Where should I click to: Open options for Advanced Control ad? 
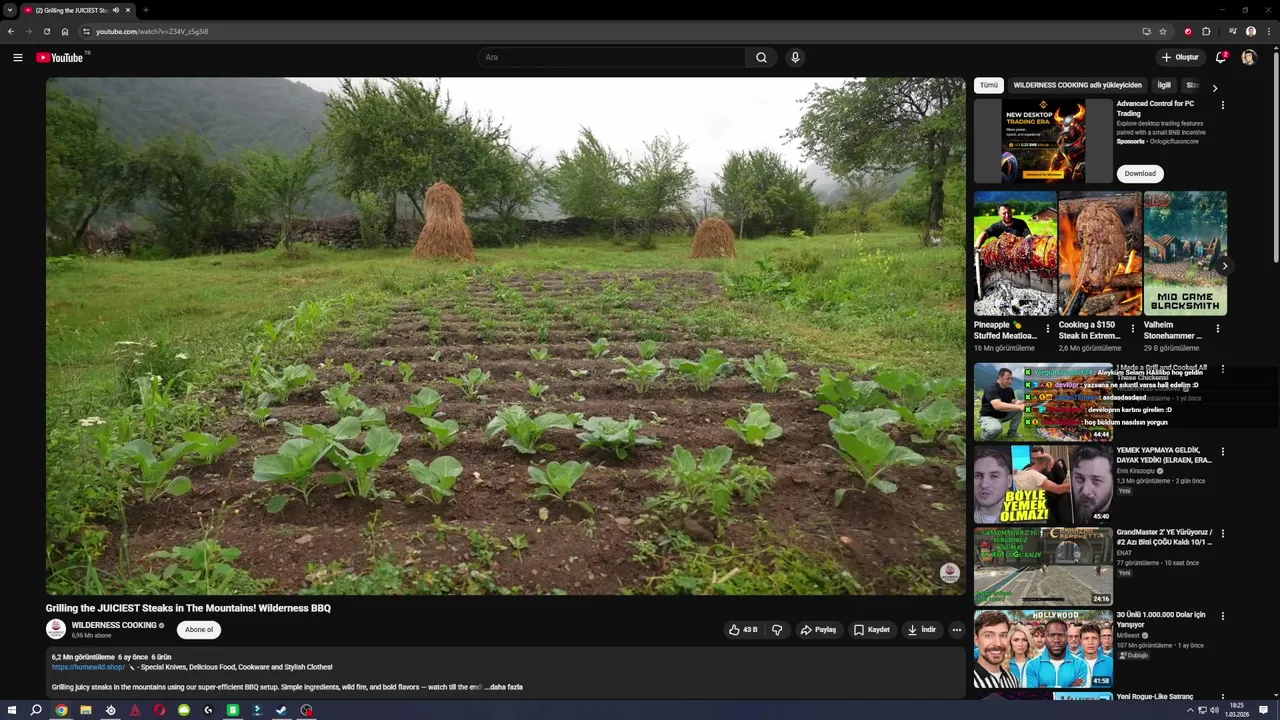1222,104
